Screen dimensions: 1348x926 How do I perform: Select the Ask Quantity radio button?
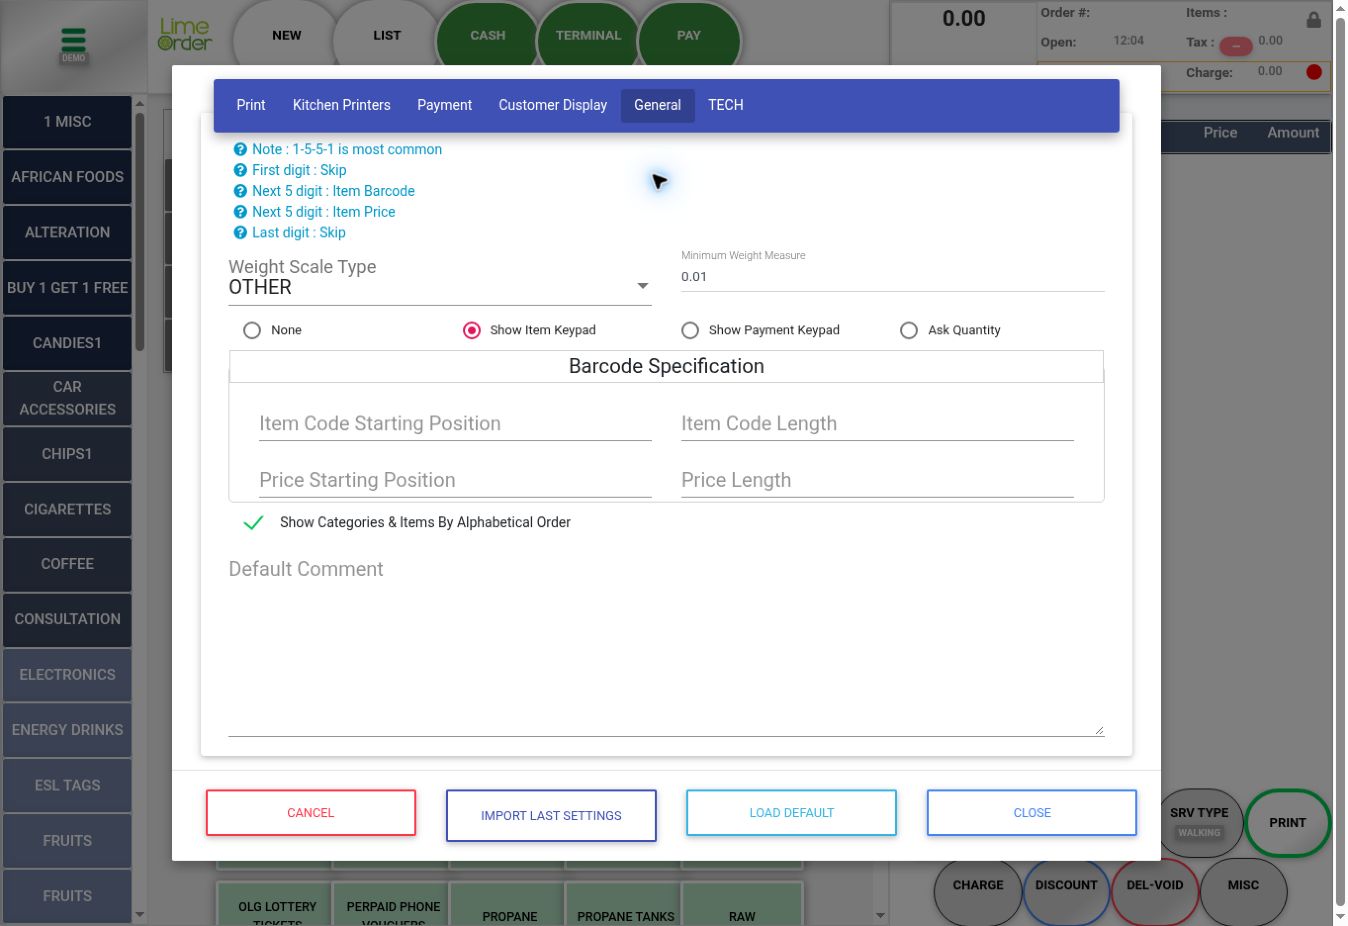tap(909, 330)
